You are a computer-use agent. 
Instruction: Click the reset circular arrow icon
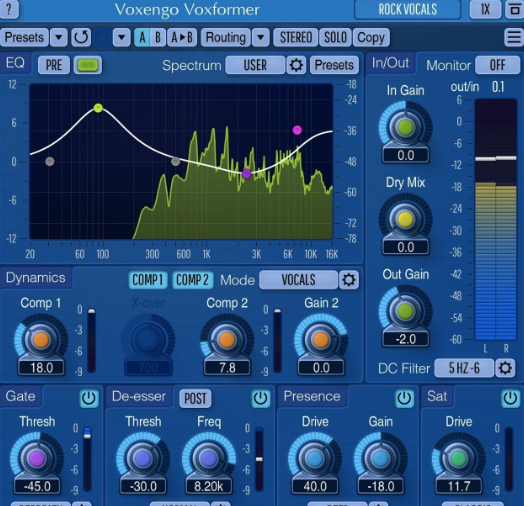(x=81, y=37)
